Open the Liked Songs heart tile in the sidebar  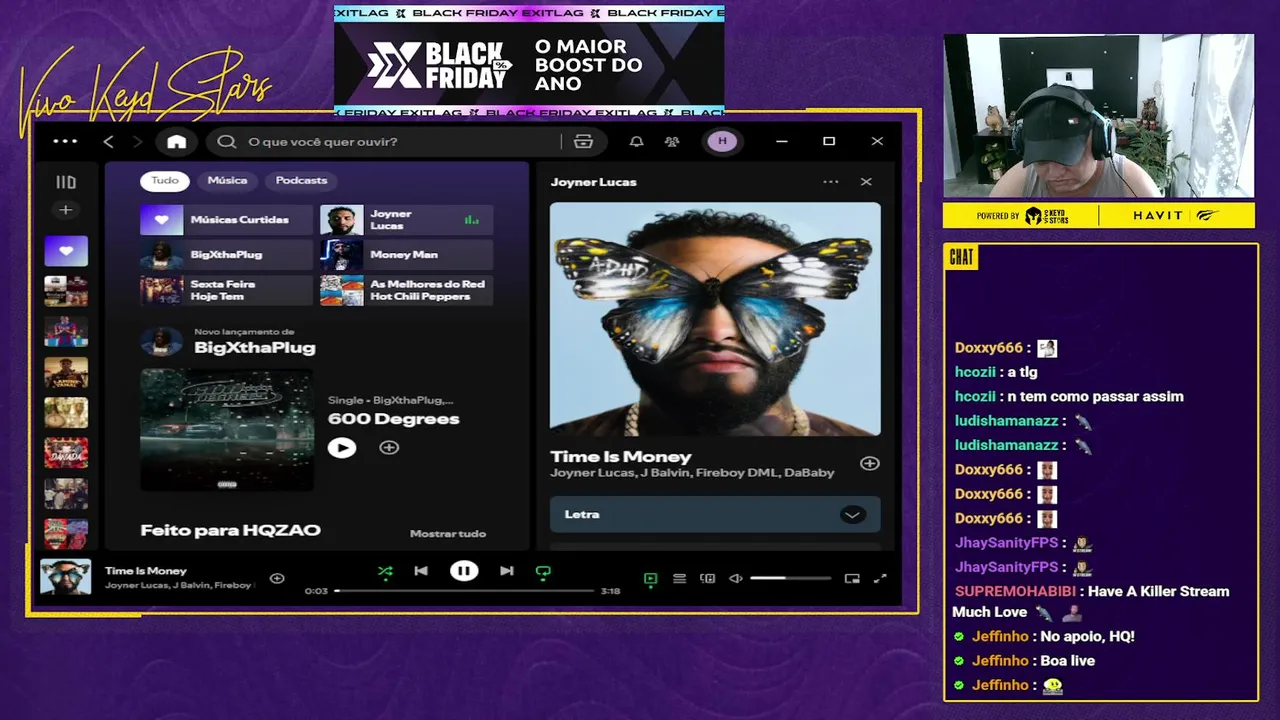66,251
